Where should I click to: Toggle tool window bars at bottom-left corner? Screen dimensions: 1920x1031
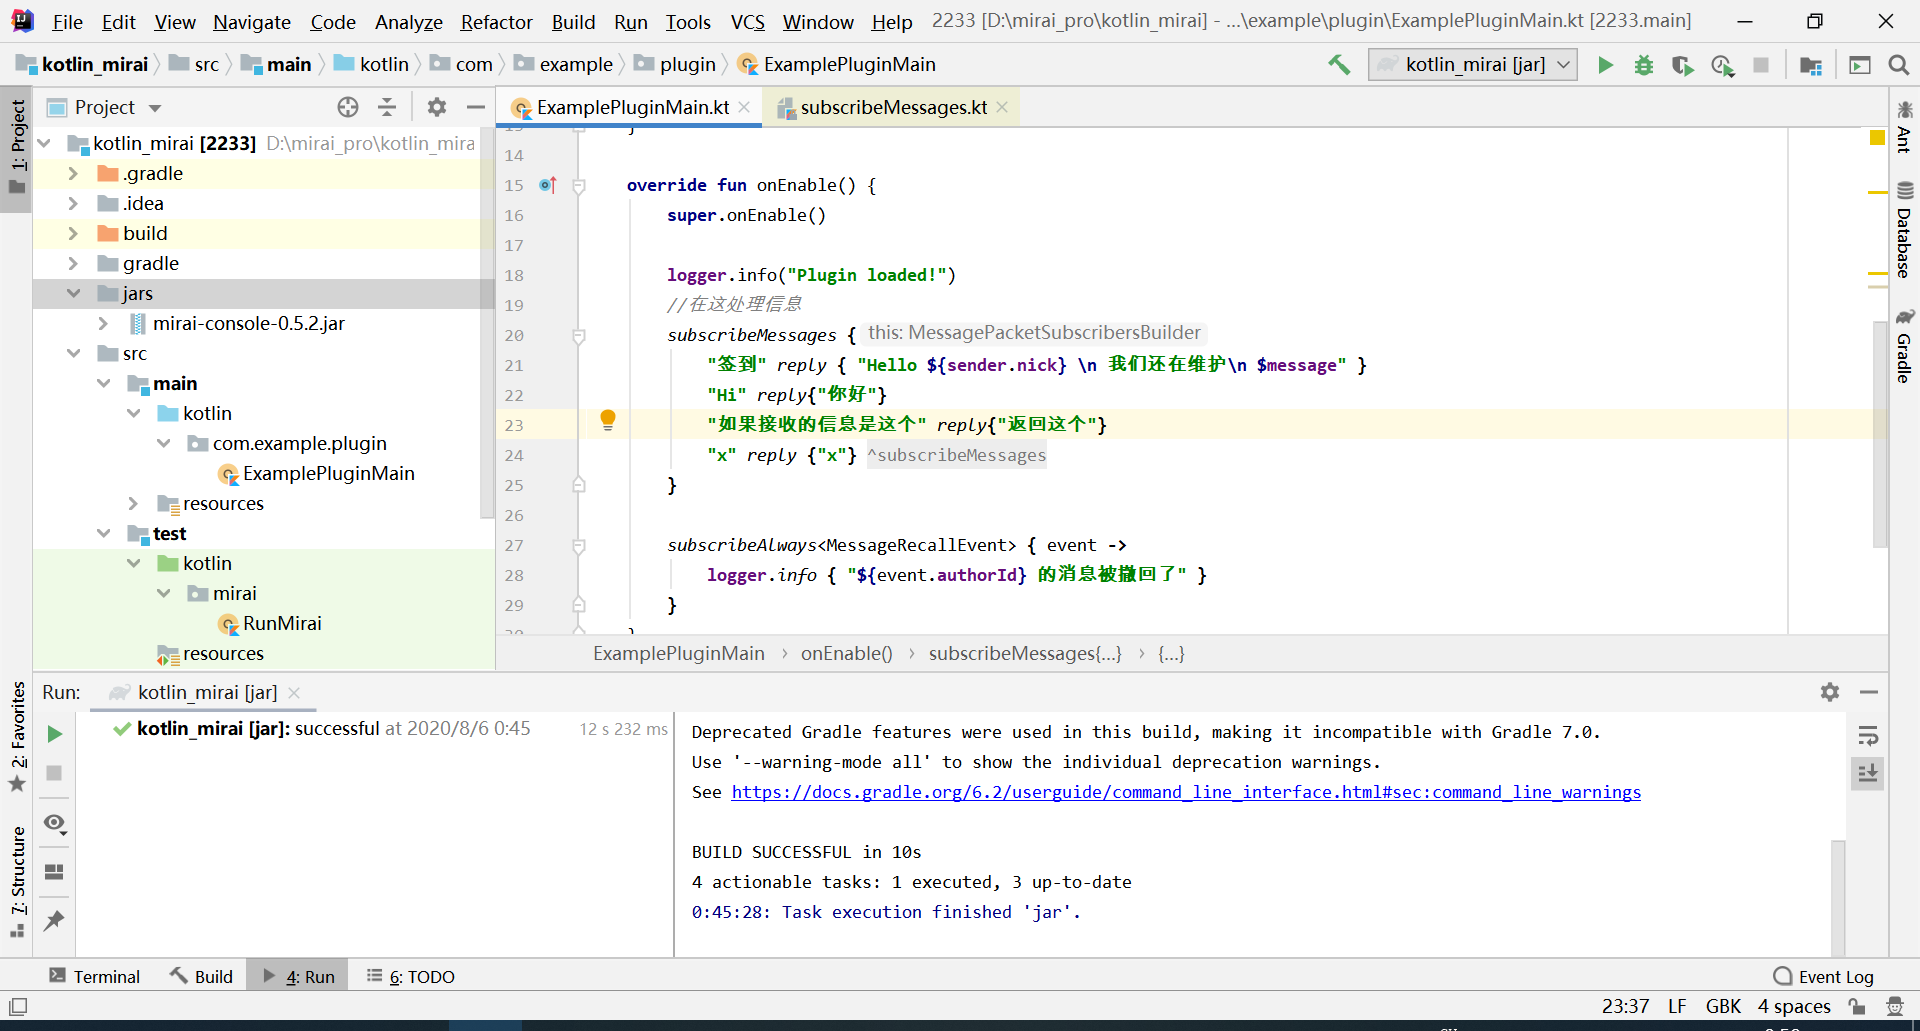coord(18,1006)
